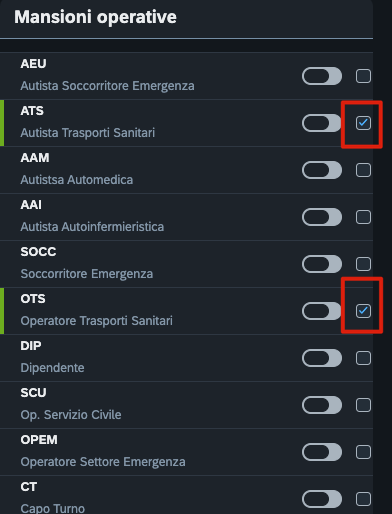Switch on the OPEM Operatore Settore Emergenza toggle
This screenshot has width=392, height=514.
coord(322,452)
